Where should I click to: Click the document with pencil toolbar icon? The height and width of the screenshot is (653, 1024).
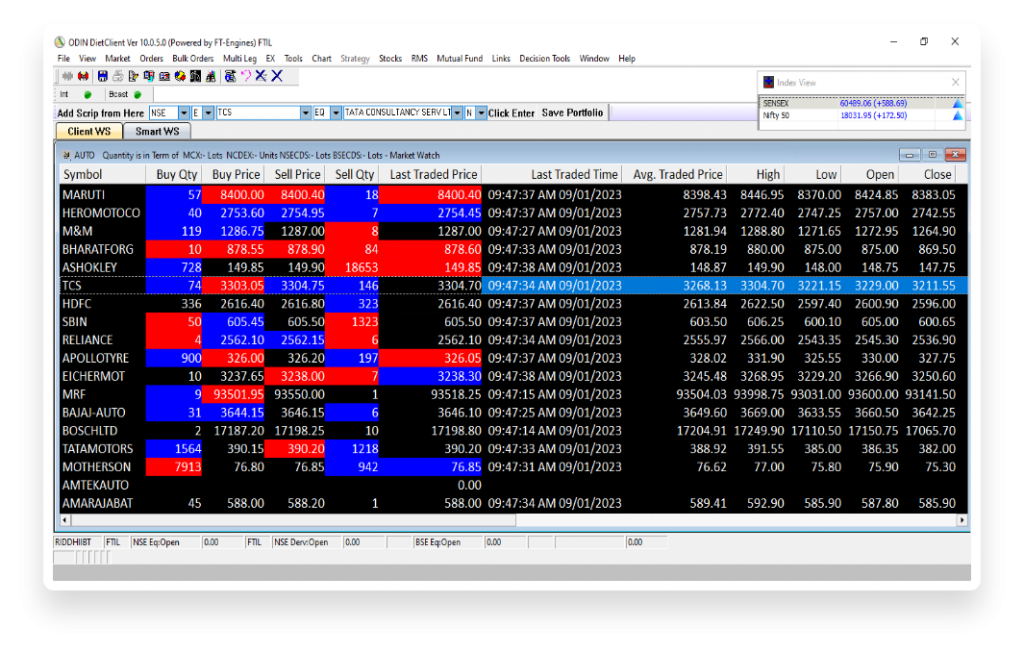(133, 76)
